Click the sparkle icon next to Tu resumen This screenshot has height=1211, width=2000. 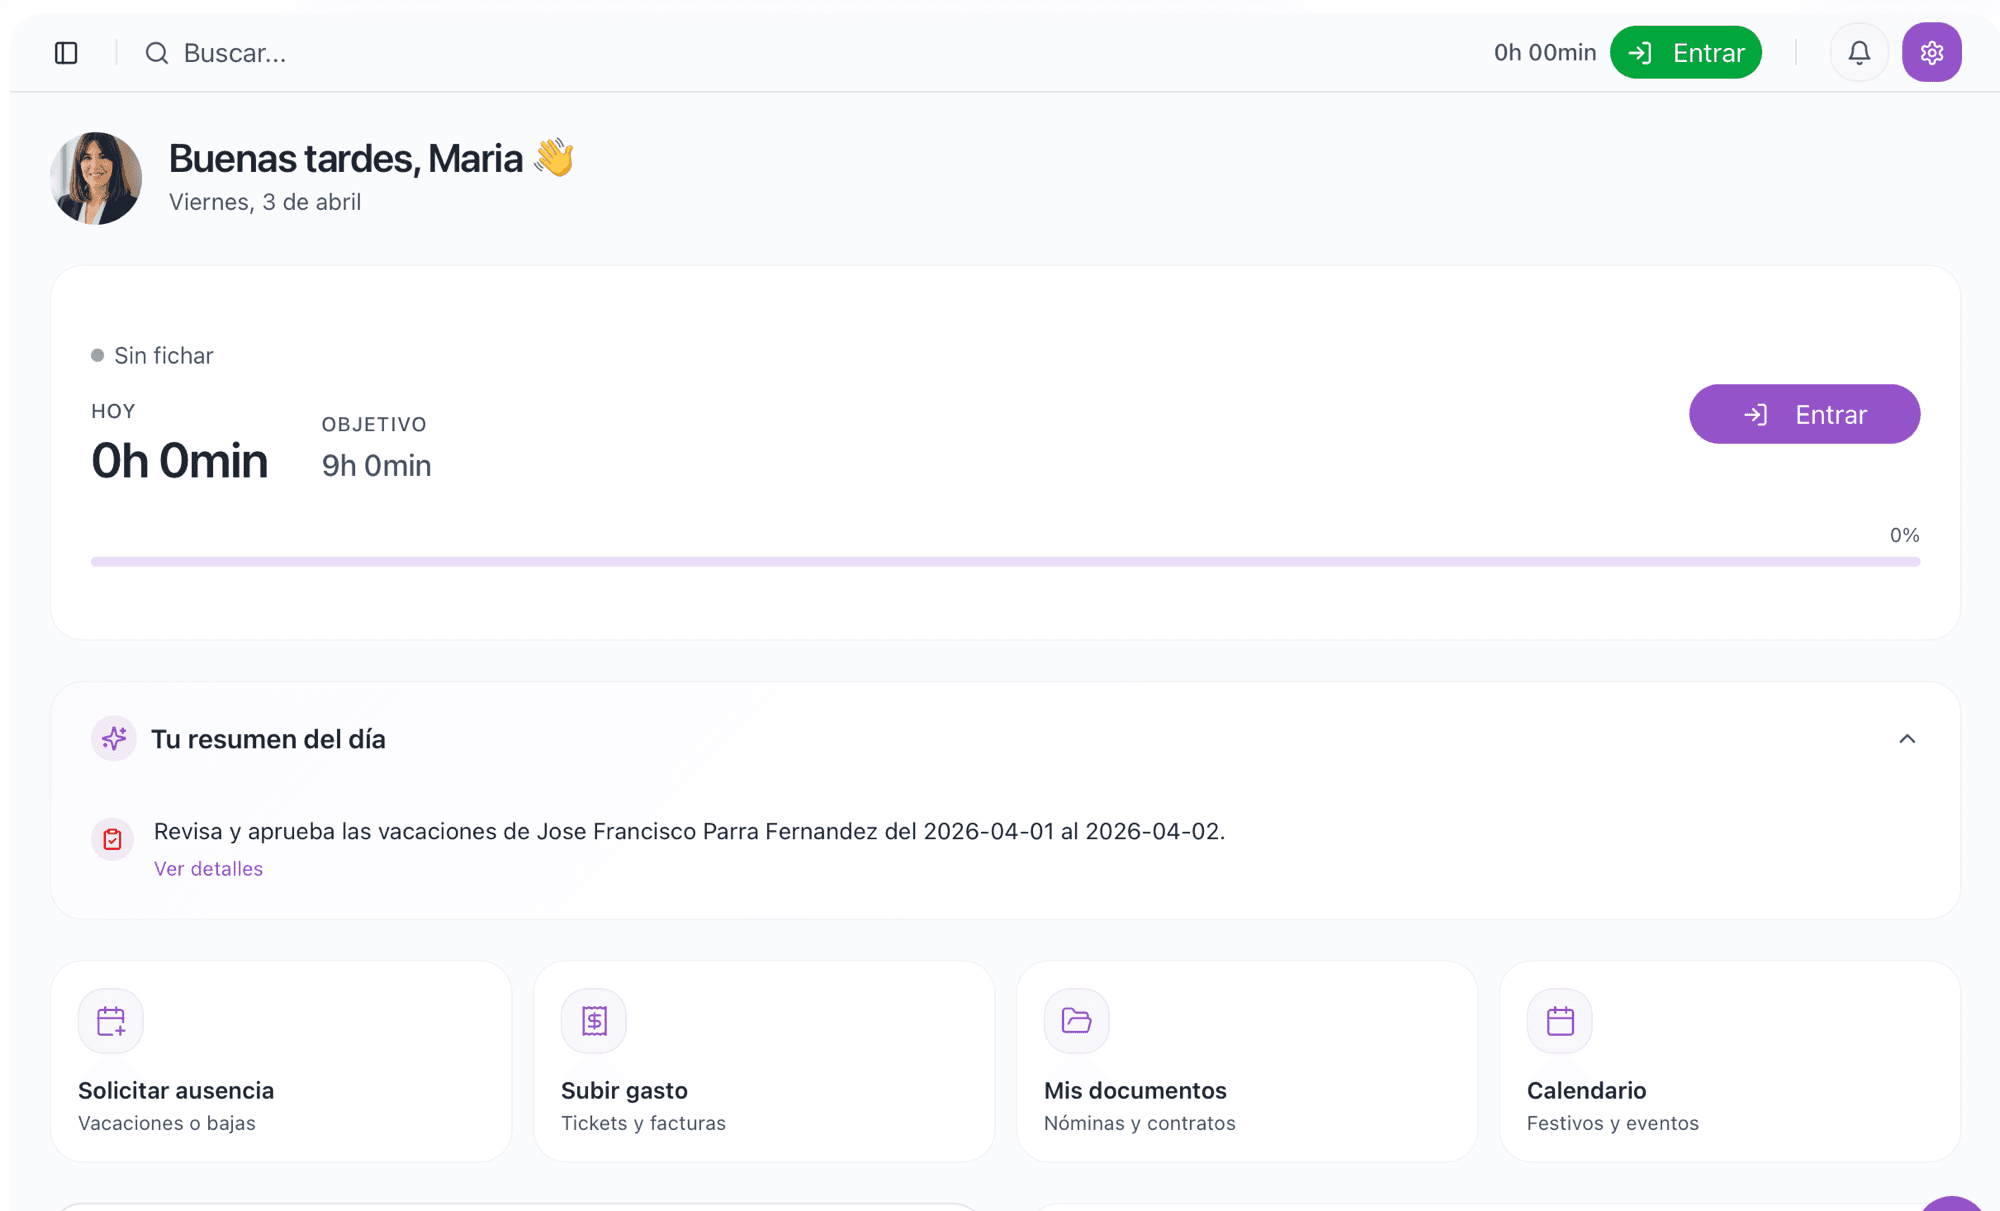tap(113, 738)
